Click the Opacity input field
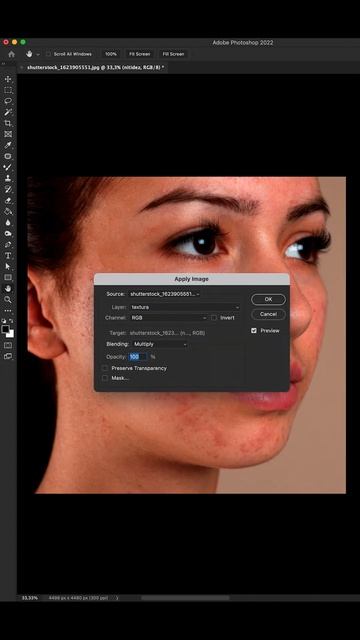Image resolution: width=360 pixels, height=640 pixels. point(138,357)
